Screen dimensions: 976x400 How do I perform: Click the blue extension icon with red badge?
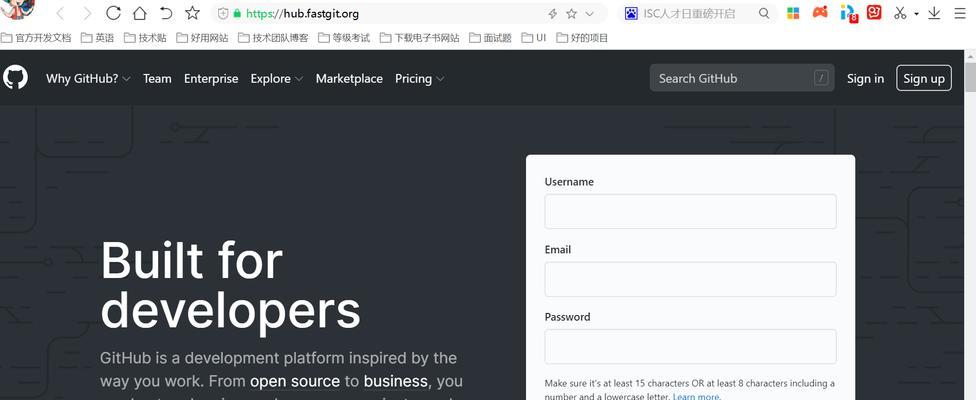(x=848, y=13)
